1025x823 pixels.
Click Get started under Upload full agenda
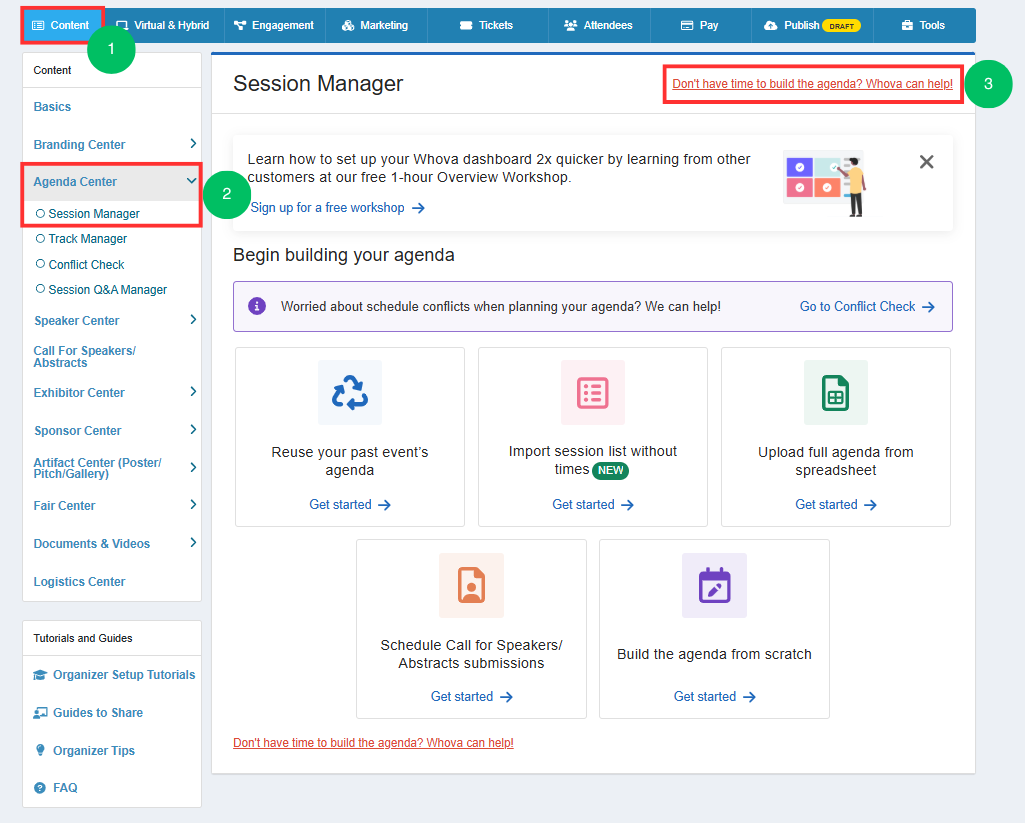[x=835, y=505]
